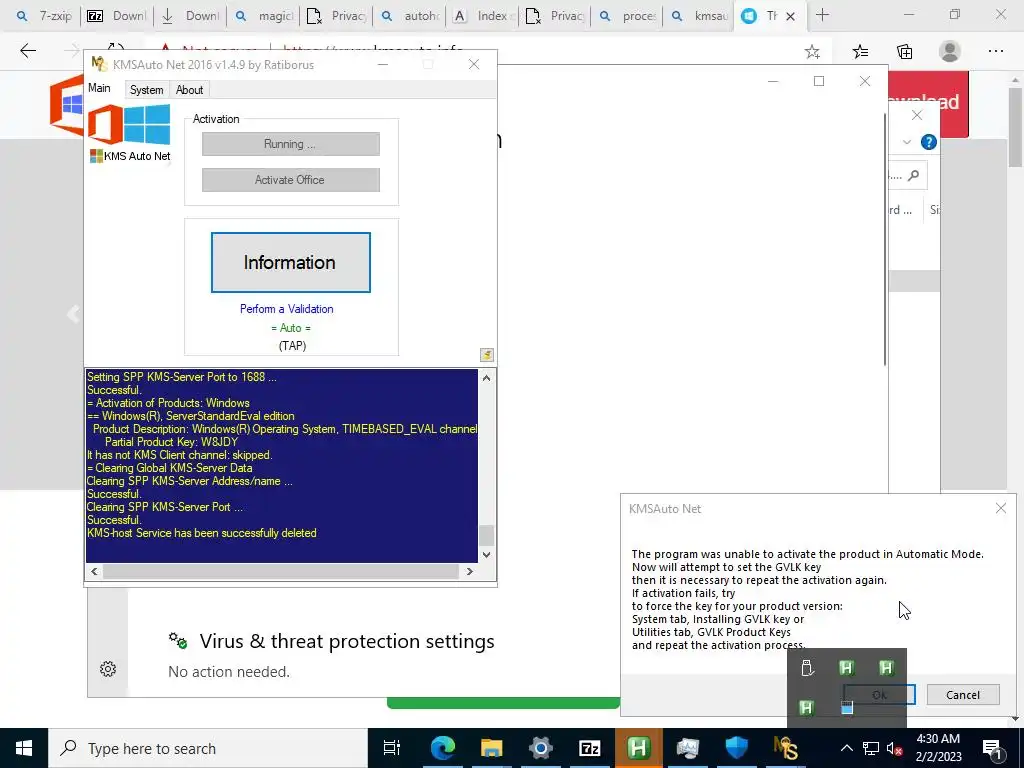The width and height of the screenshot is (1024, 768).
Task: Switch to the kmsau search browser tab
Action: (699, 16)
